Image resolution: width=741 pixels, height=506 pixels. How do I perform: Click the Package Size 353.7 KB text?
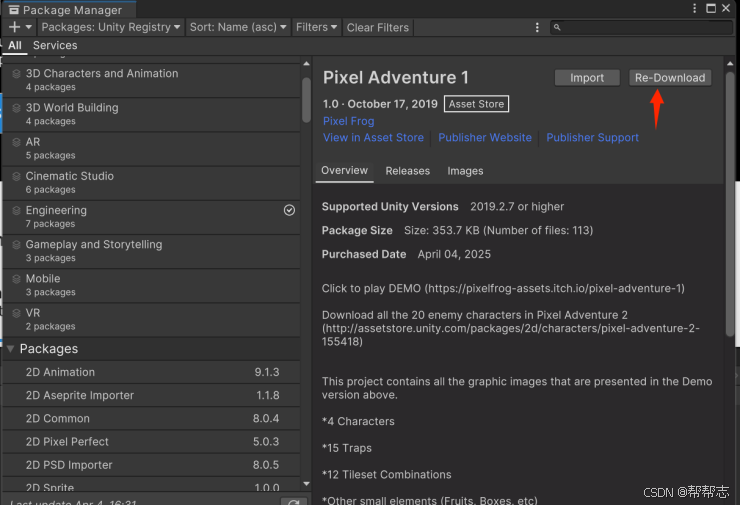(x=498, y=231)
